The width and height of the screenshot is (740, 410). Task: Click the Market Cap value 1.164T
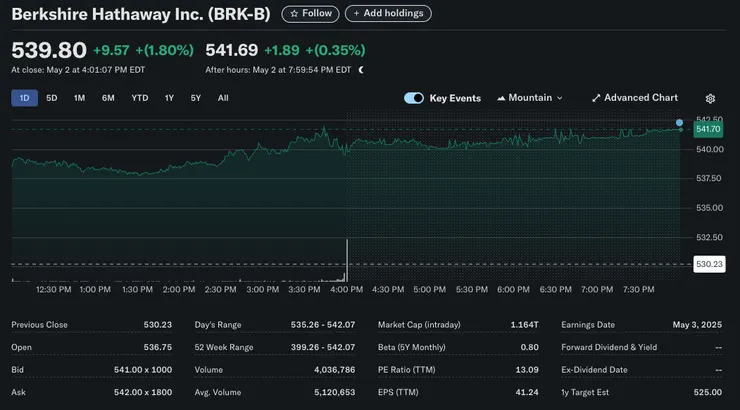(524, 325)
